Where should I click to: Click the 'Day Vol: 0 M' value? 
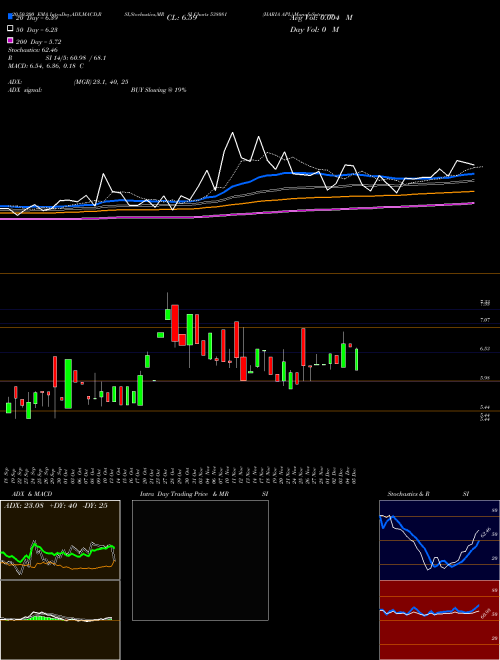314,29
